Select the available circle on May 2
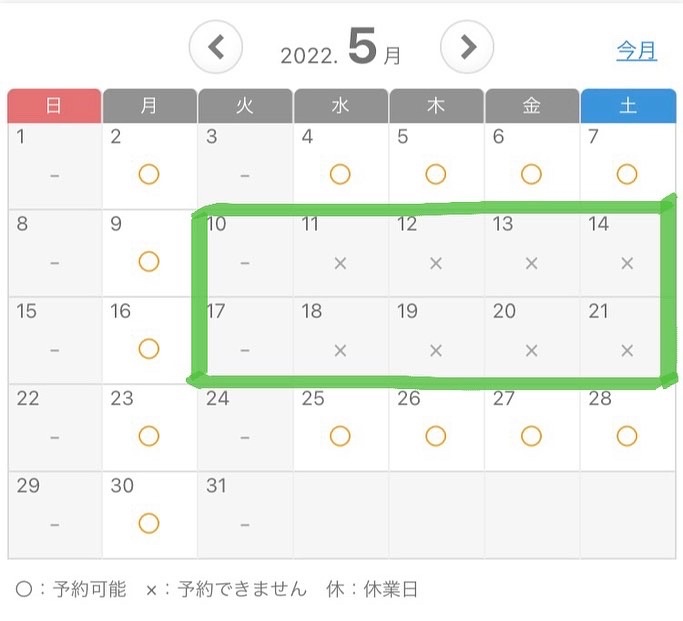The width and height of the screenshot is (683, 621). (149, 175)
